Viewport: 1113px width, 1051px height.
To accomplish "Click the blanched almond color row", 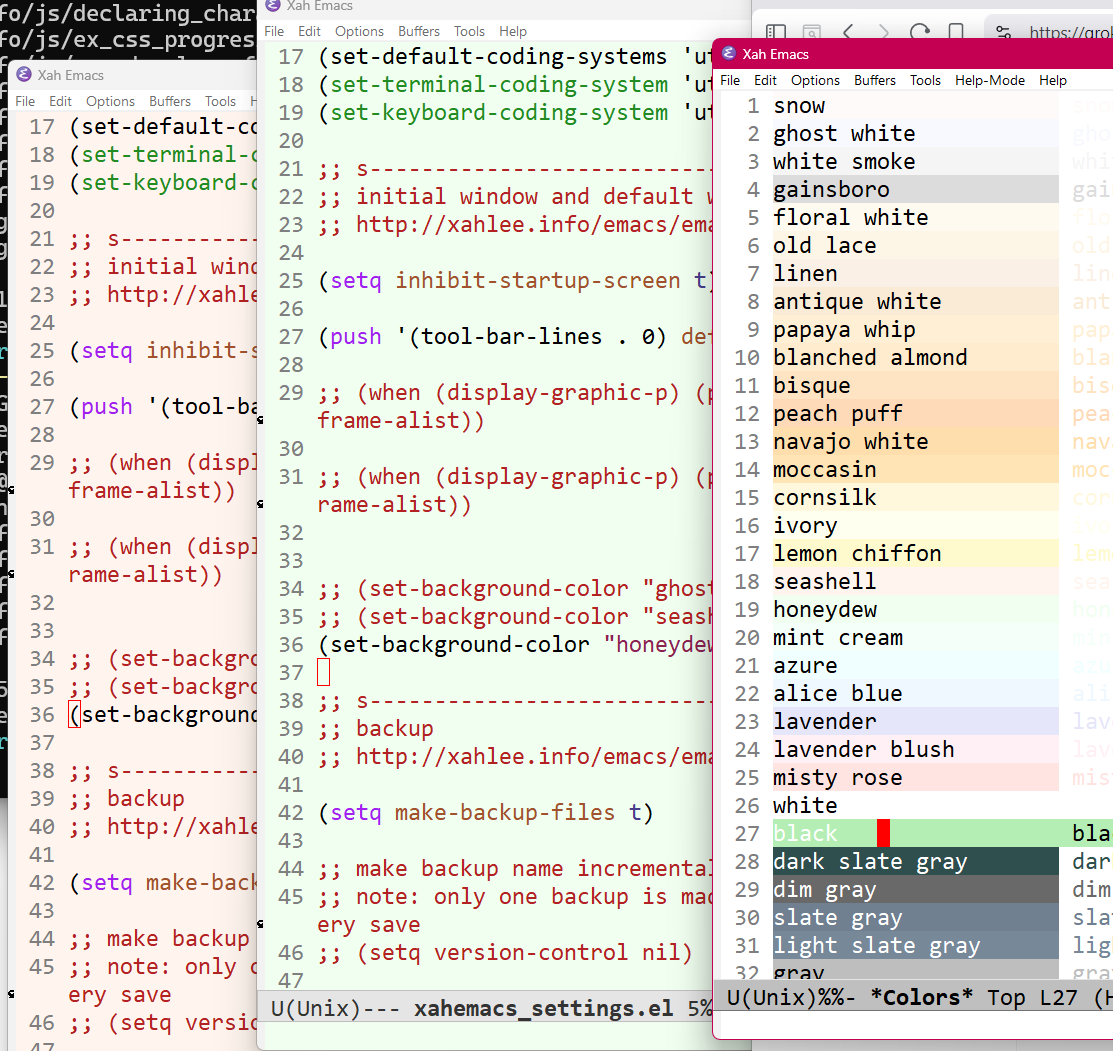I will (916, 358).
